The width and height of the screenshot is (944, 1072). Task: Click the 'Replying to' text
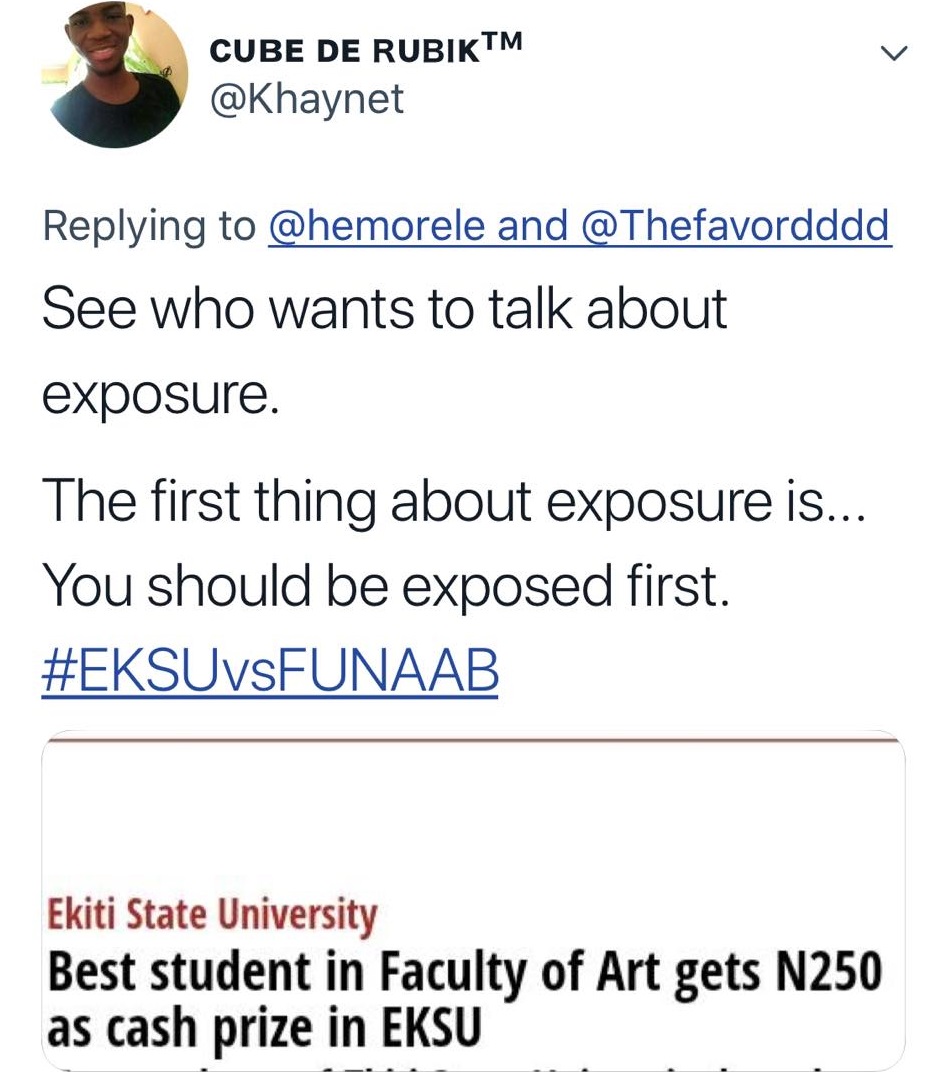(x=150, y=226)
